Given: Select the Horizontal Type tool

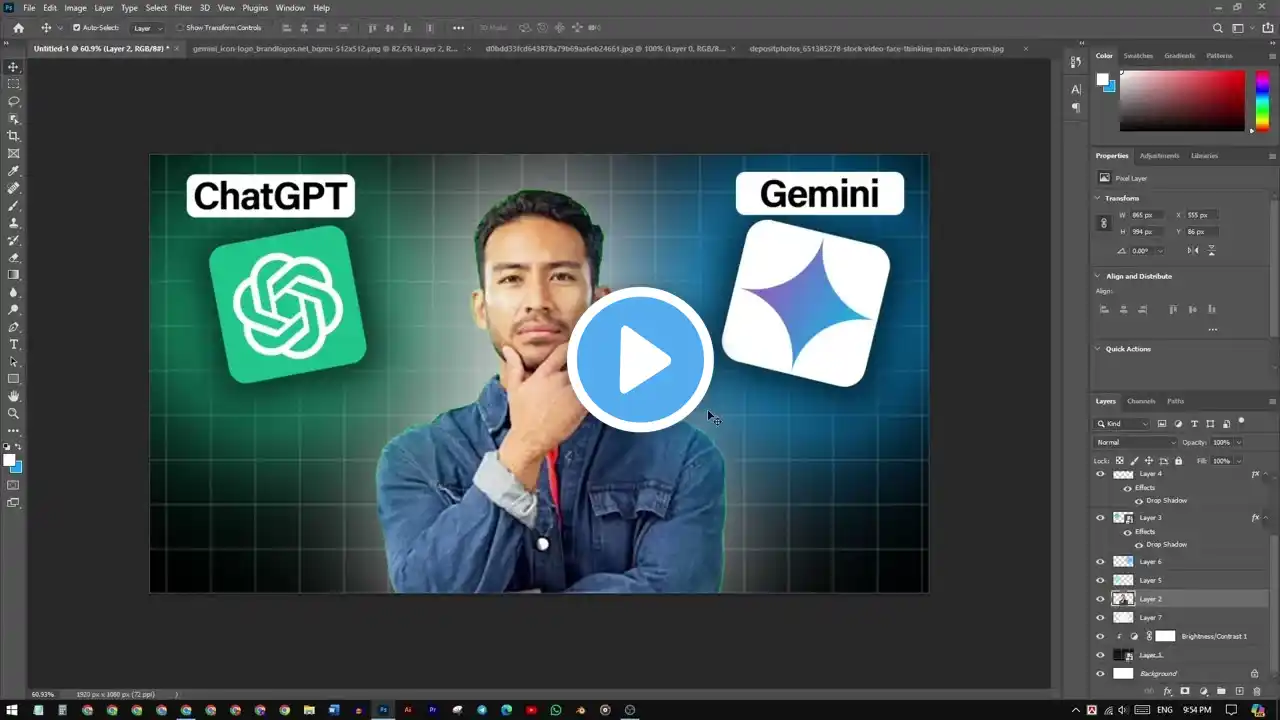Looking at the screenshot, I should (13, 344).
